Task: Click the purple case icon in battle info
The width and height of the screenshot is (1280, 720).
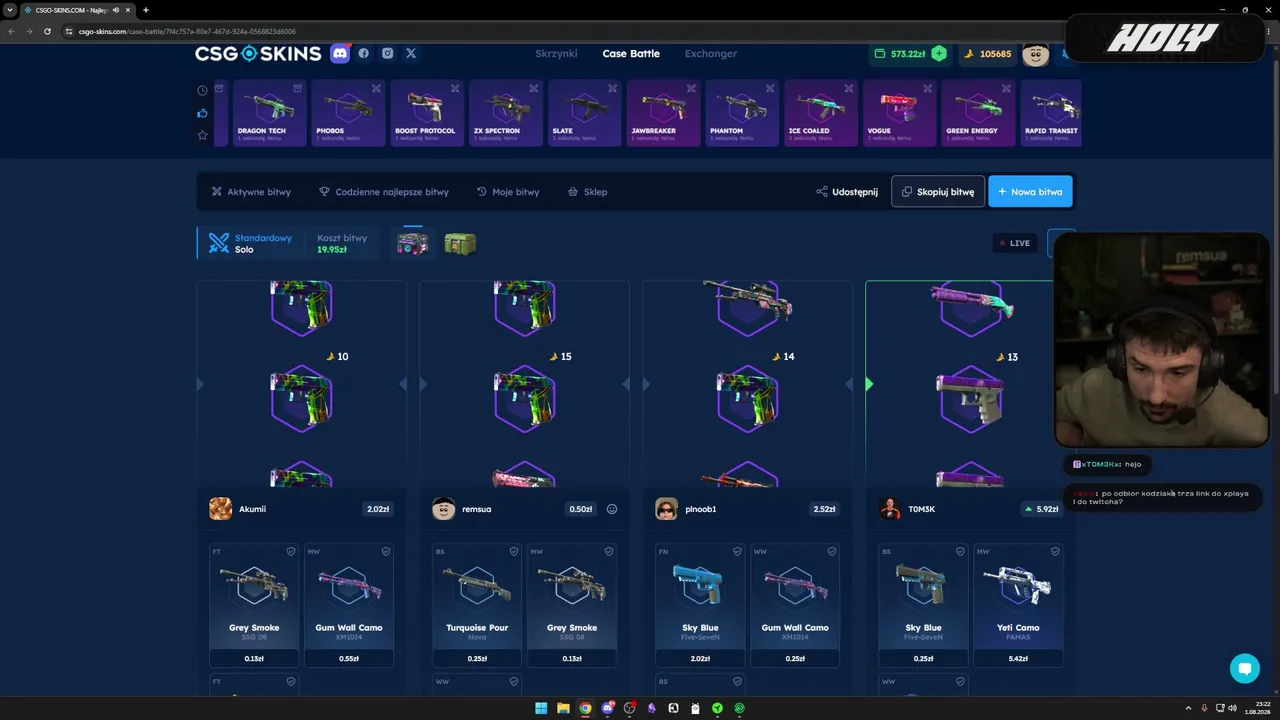Action: (x=412, y=243)
